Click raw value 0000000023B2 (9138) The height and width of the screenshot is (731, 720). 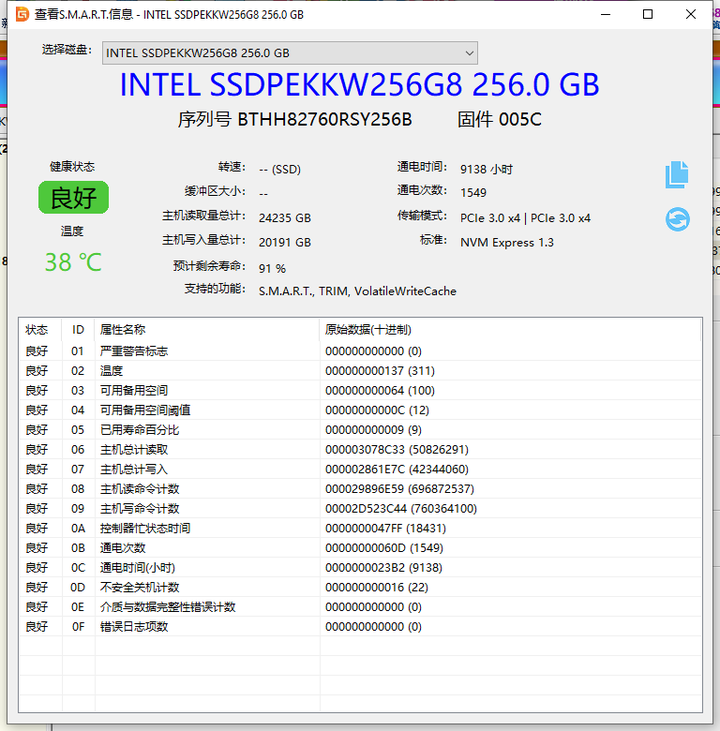384,567
